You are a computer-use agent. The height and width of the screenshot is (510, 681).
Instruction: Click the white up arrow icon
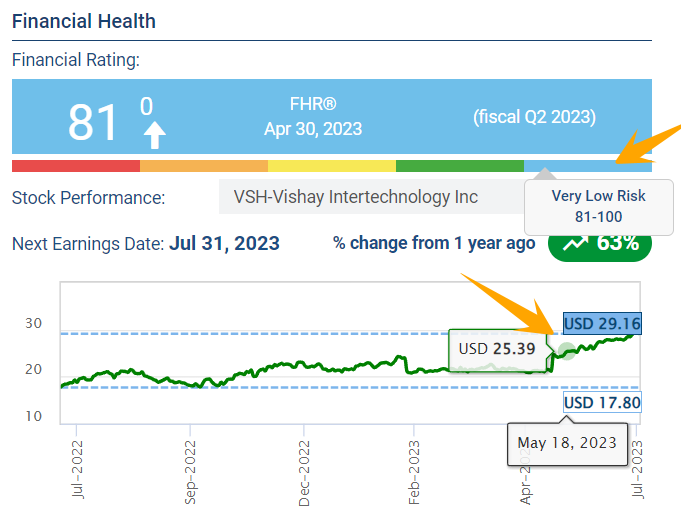pos(155,135)
